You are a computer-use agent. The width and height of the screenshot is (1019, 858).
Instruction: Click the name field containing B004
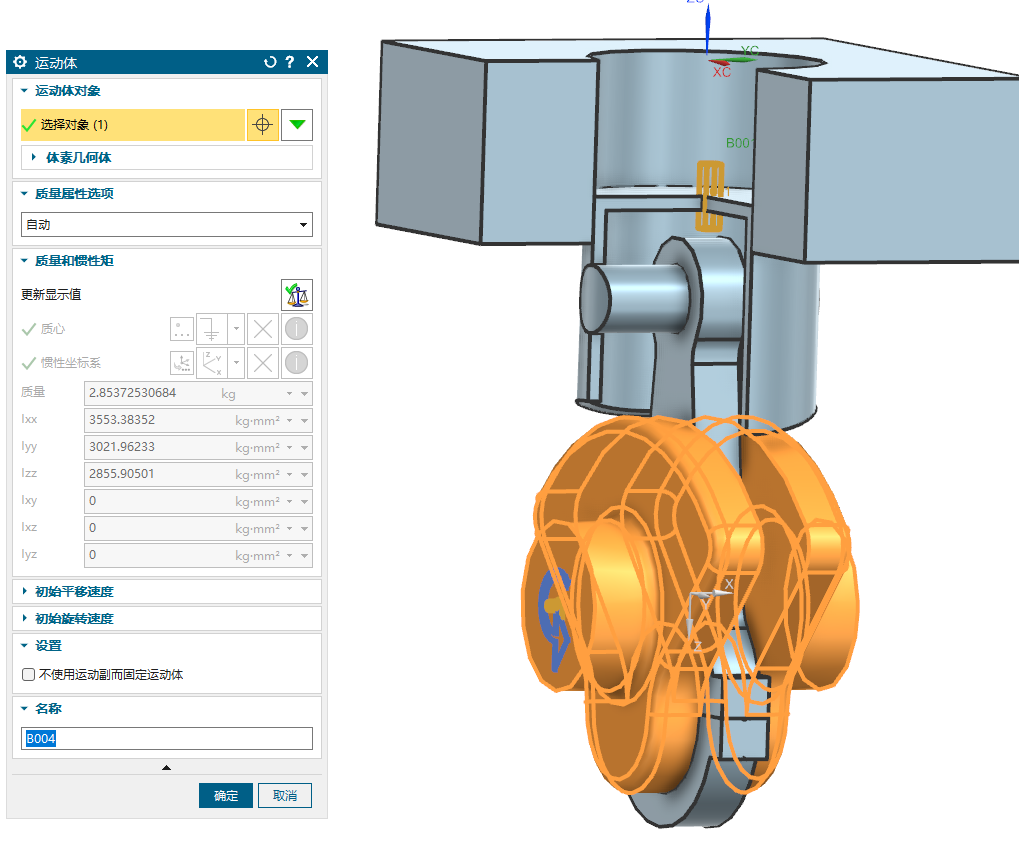coord(166,739)
